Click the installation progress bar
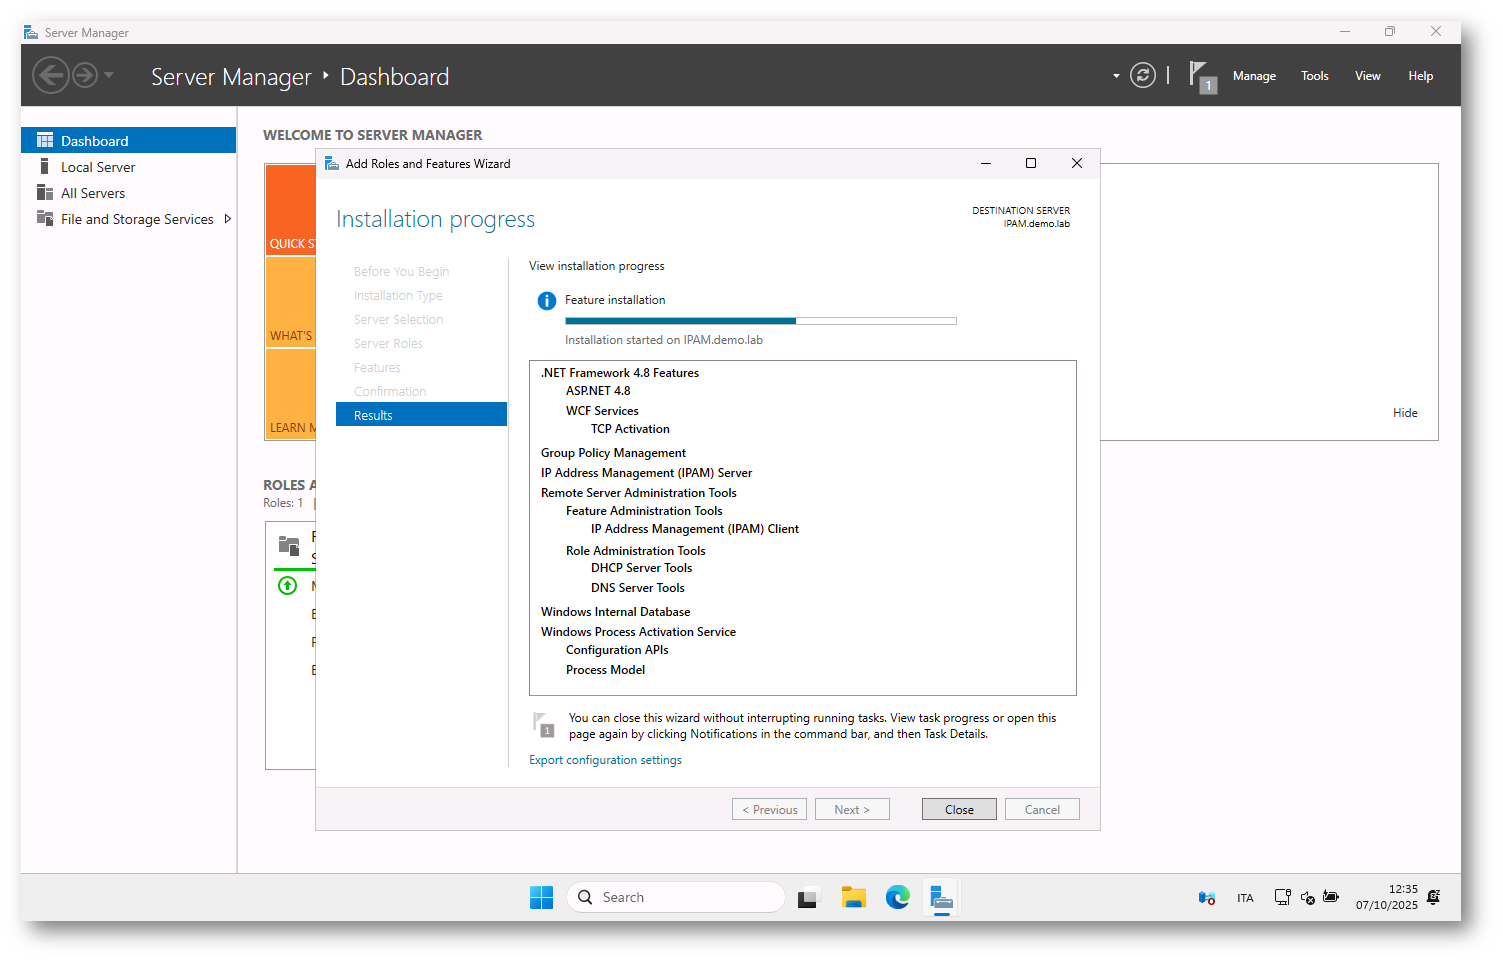The width and height of the screenshot is (1503, 963). point(760,321)
